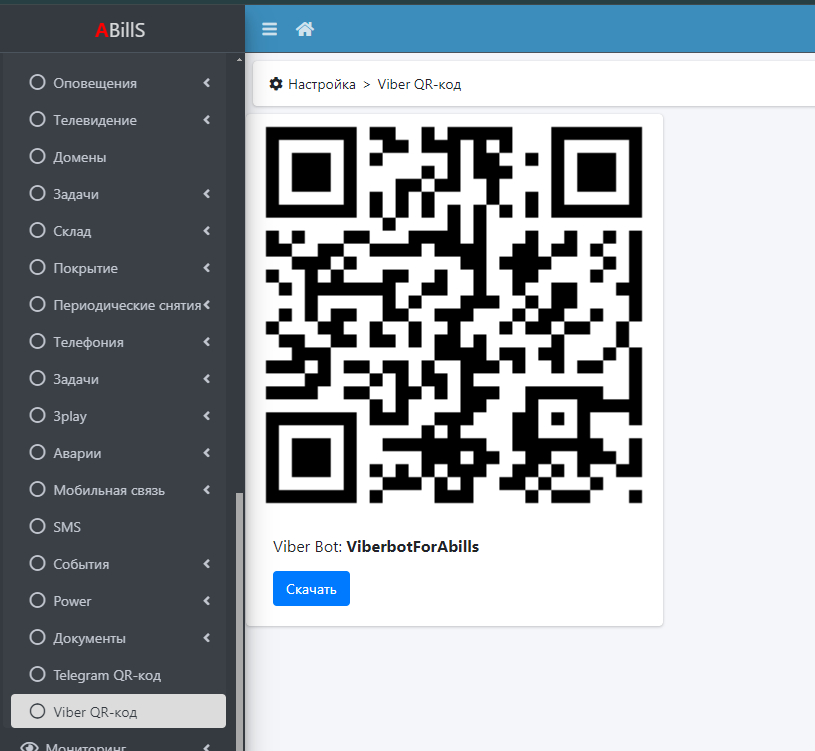Viewport: 815px width, 751px height.
Task: Open the Документы menu item label
Action: 89,638
